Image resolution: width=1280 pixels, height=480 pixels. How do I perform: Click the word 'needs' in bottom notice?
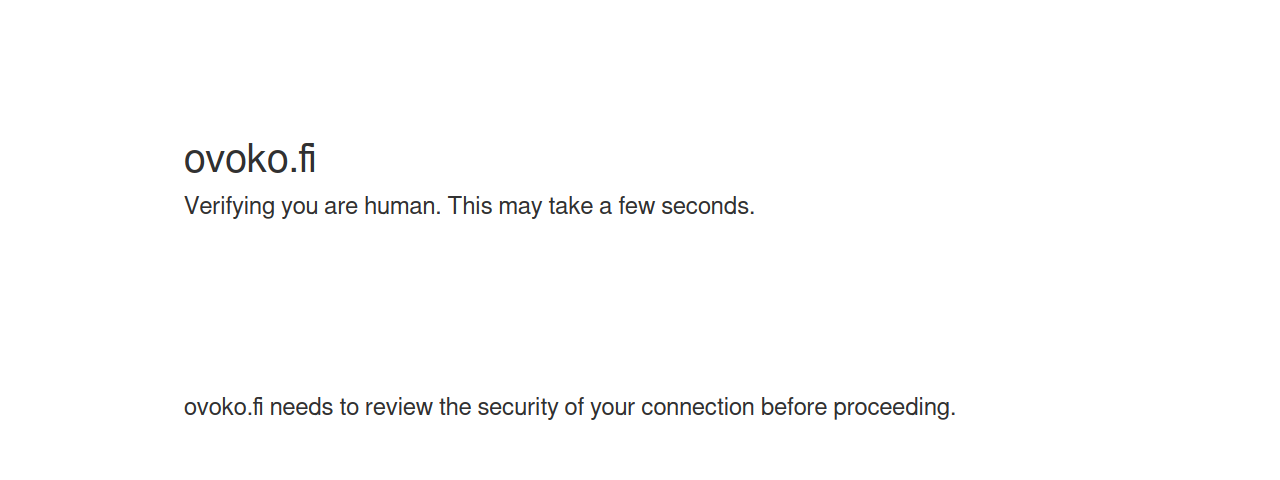click(x=298, y=407)
